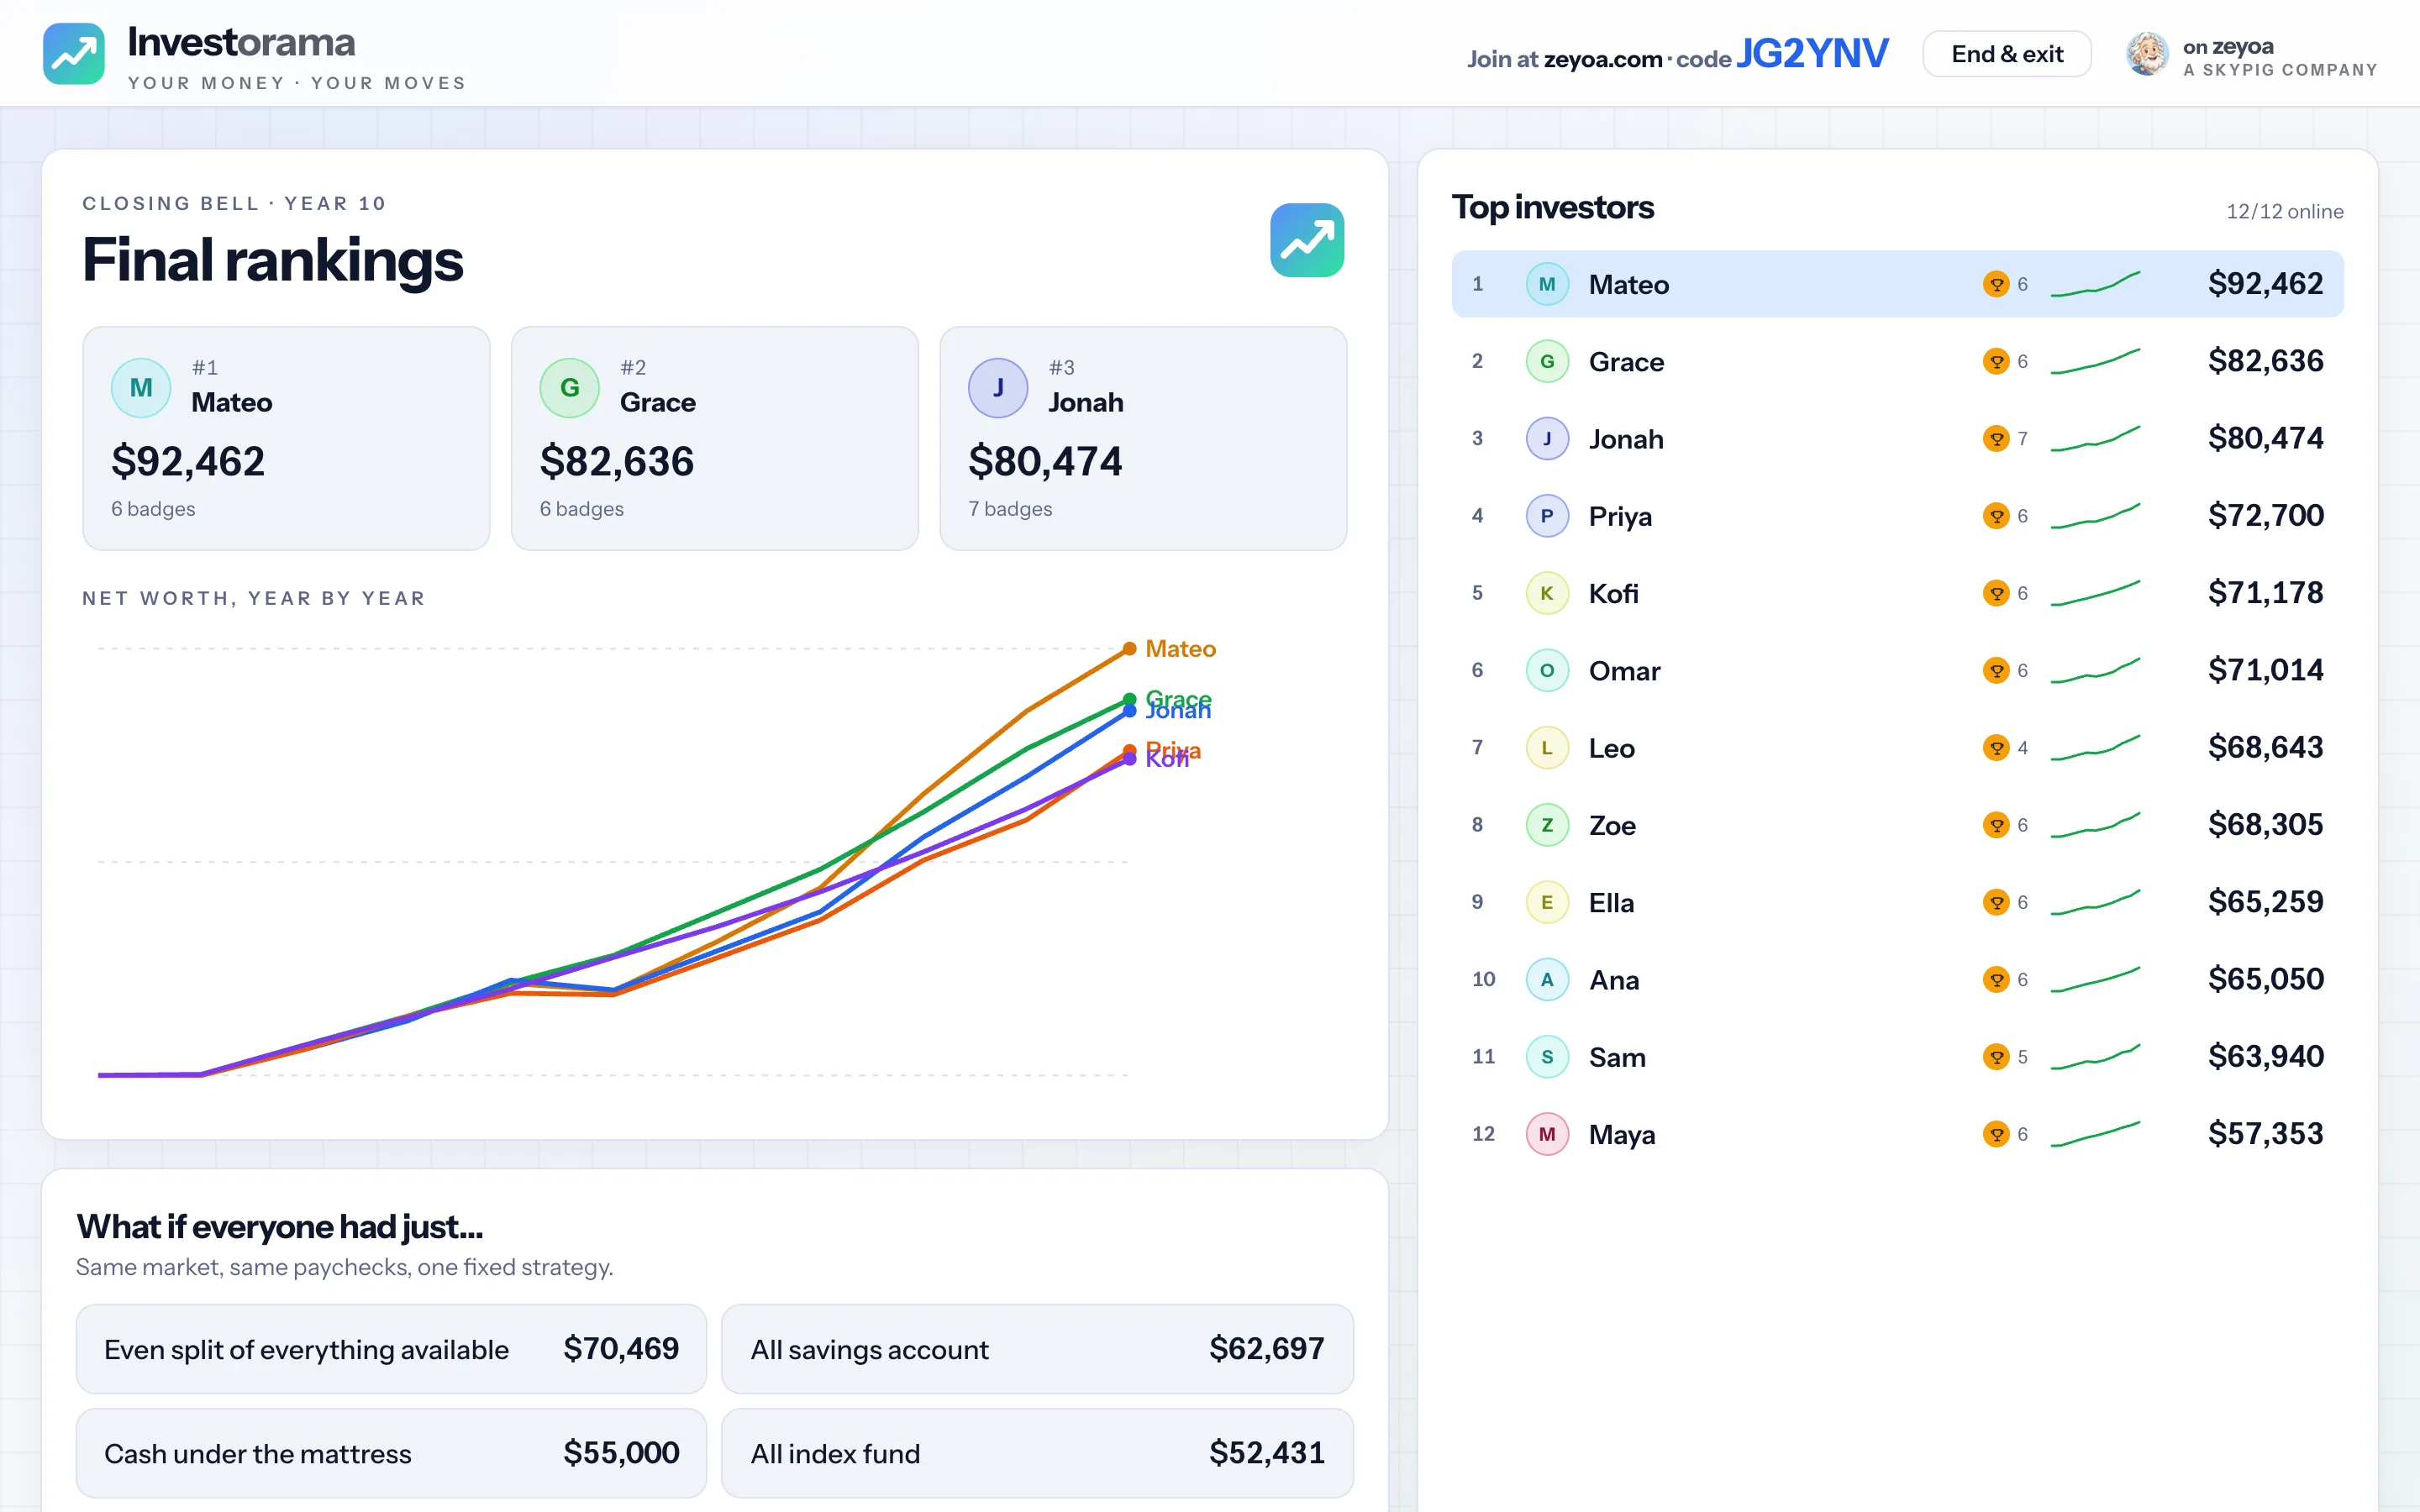Click Omar's name in the leaderboard
This screenshot has height=1512, width=2420.
point(1624,671)
